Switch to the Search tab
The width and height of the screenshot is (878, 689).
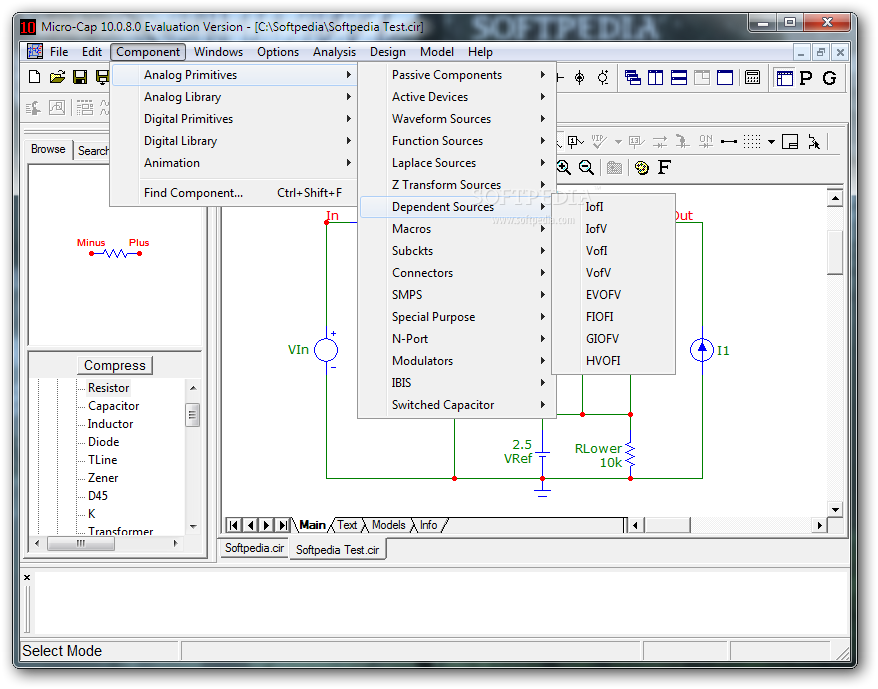(93, 151)
